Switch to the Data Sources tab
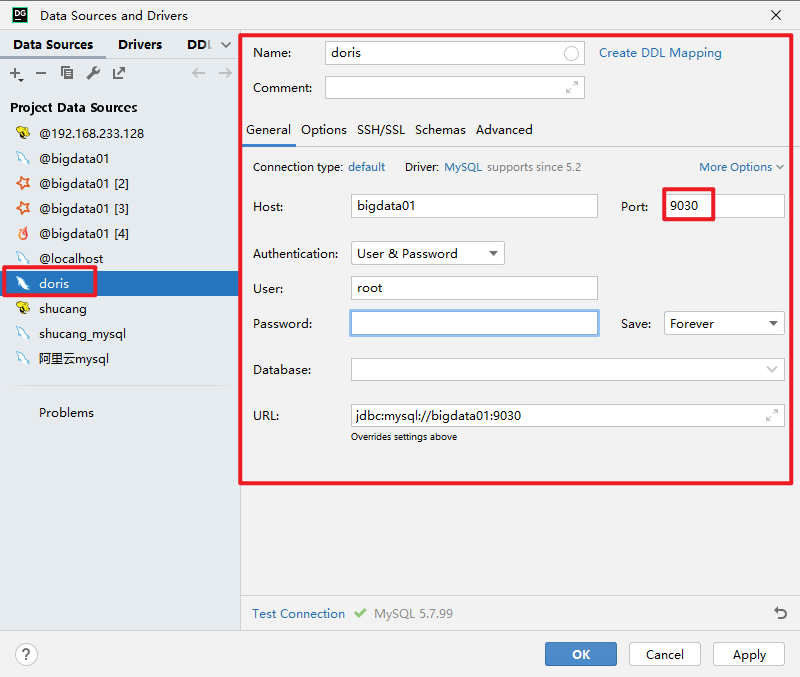 click(53, 44)
